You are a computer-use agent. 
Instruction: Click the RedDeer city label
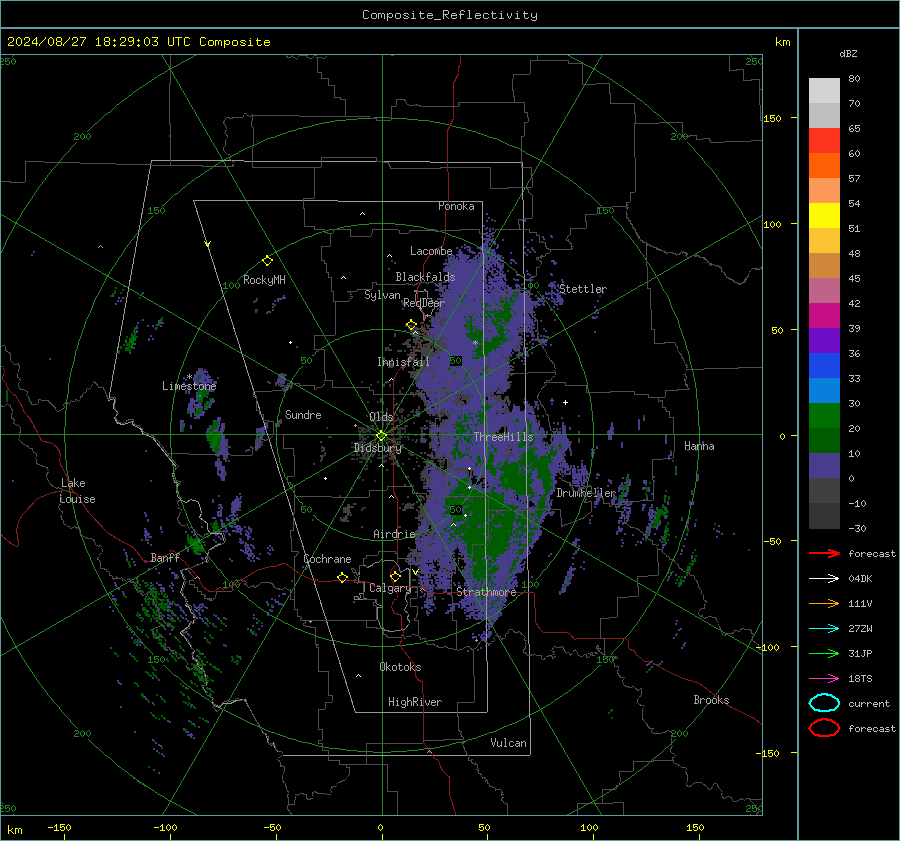[x=424, y=303]
